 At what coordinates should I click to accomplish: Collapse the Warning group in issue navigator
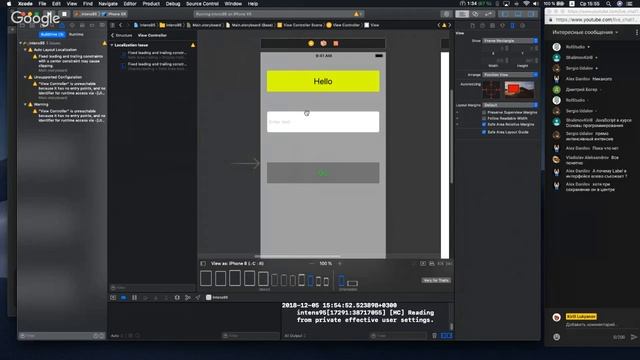click(25, 104)
